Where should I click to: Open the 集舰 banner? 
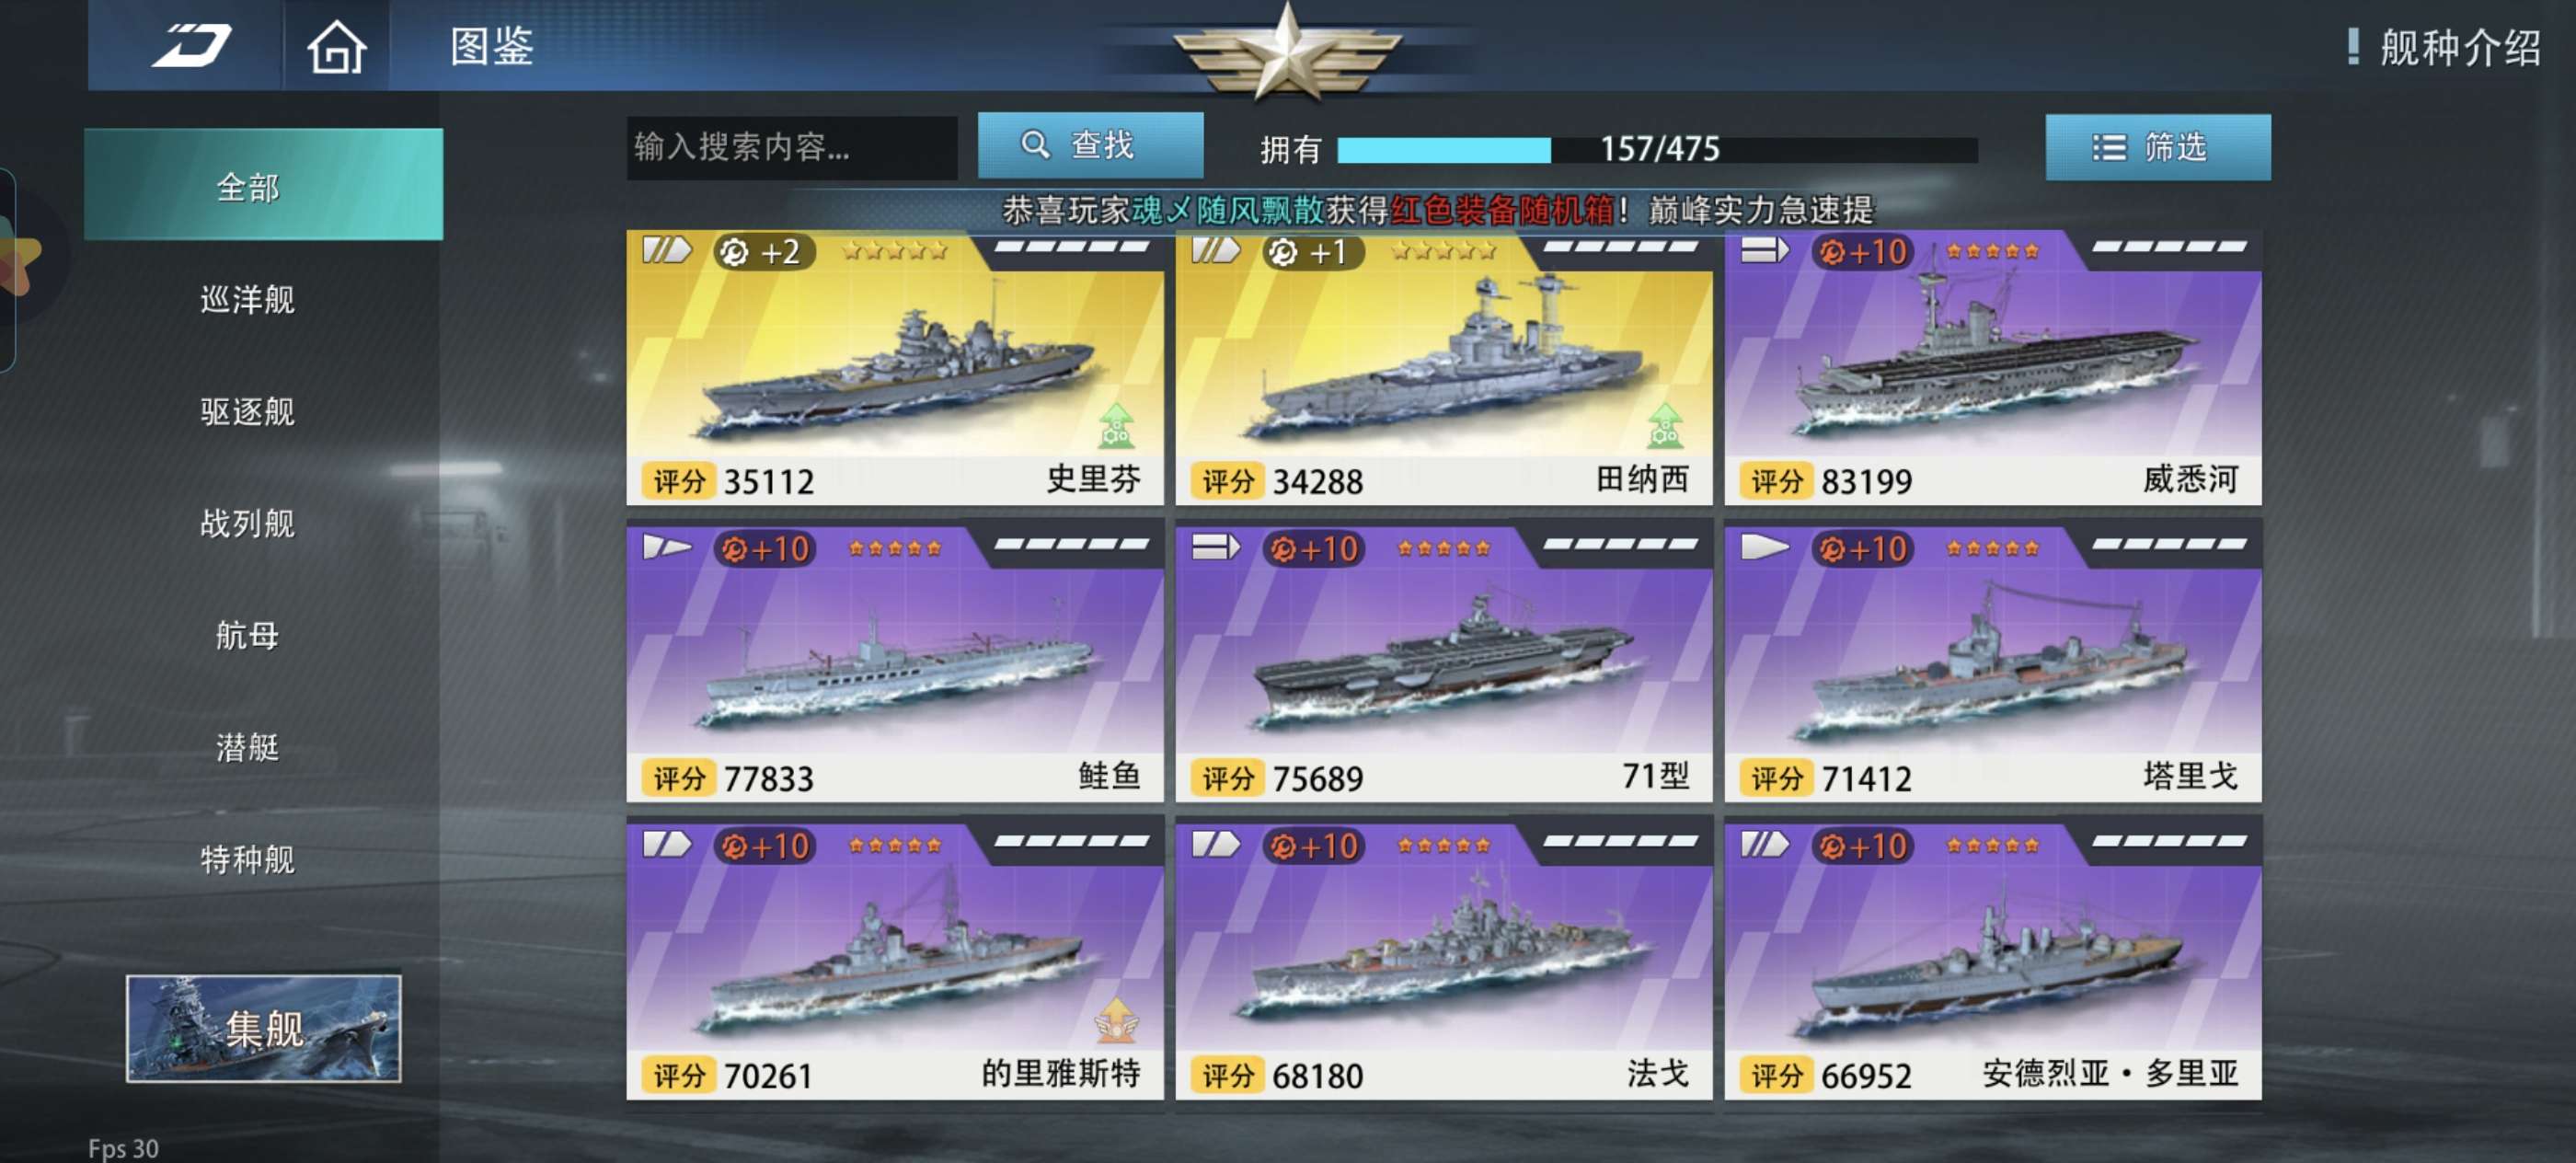(264, 1028)
